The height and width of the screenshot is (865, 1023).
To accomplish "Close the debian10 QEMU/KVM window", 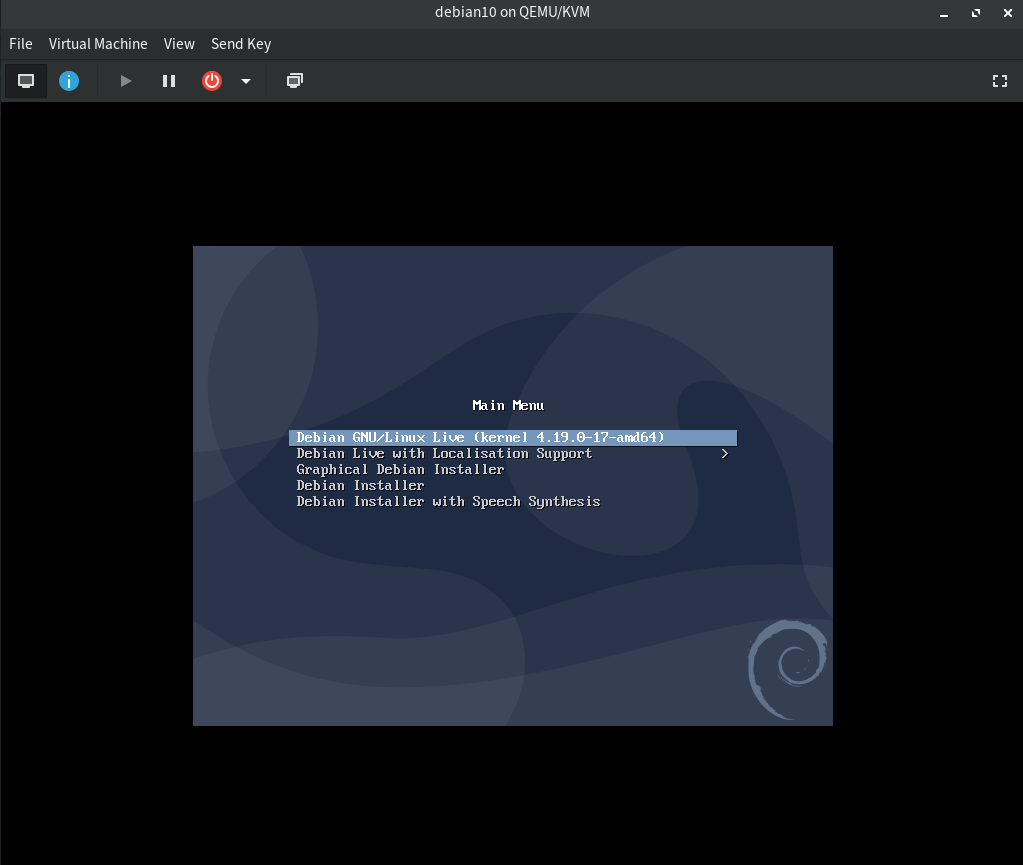I will 1005,13.
